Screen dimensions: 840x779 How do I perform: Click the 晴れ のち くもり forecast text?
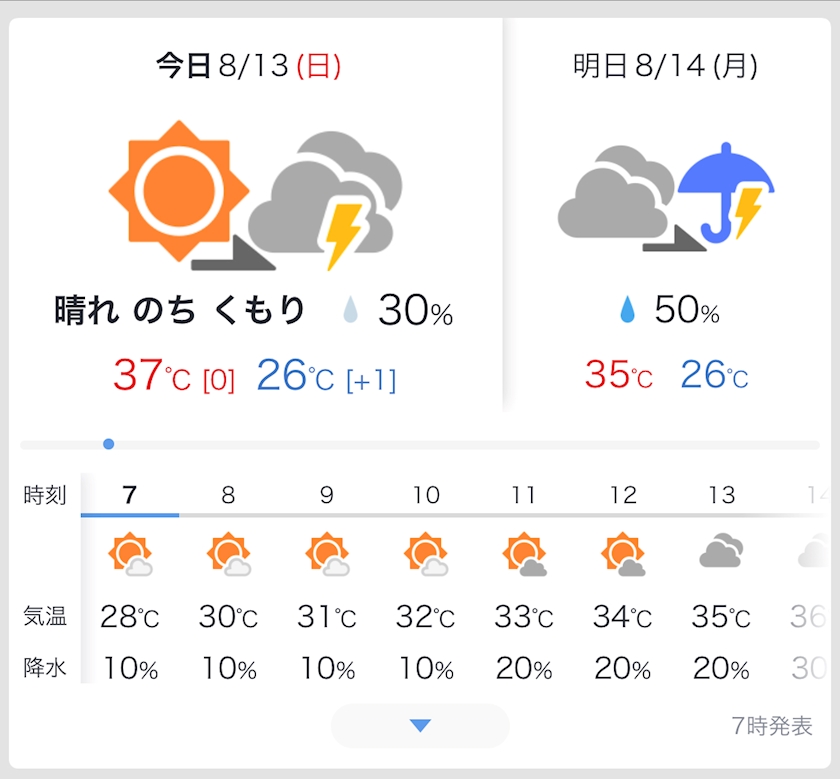point(180,311)
